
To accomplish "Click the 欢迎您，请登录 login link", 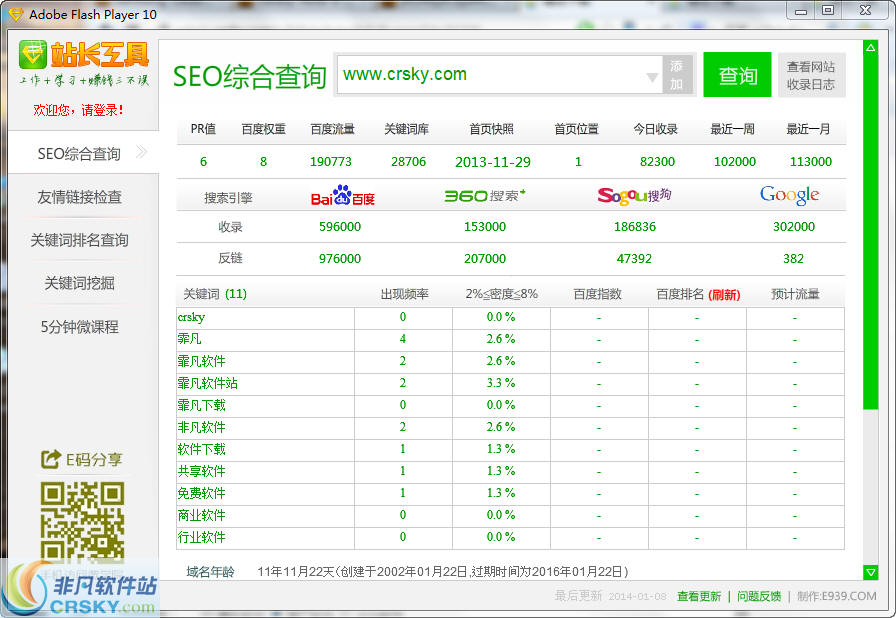I will point(78,110).
